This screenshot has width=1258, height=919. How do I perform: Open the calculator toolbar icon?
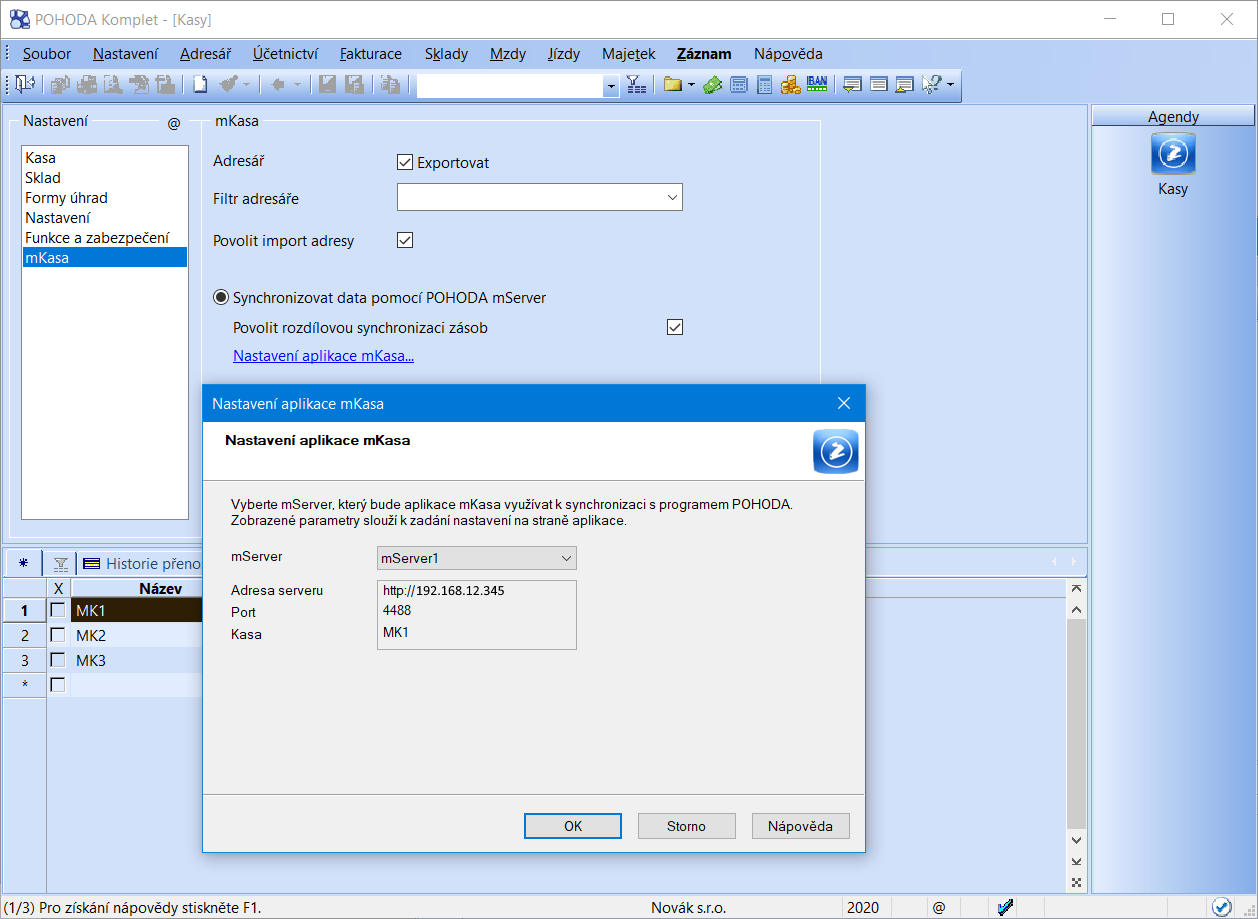click(x=765, y=85)
